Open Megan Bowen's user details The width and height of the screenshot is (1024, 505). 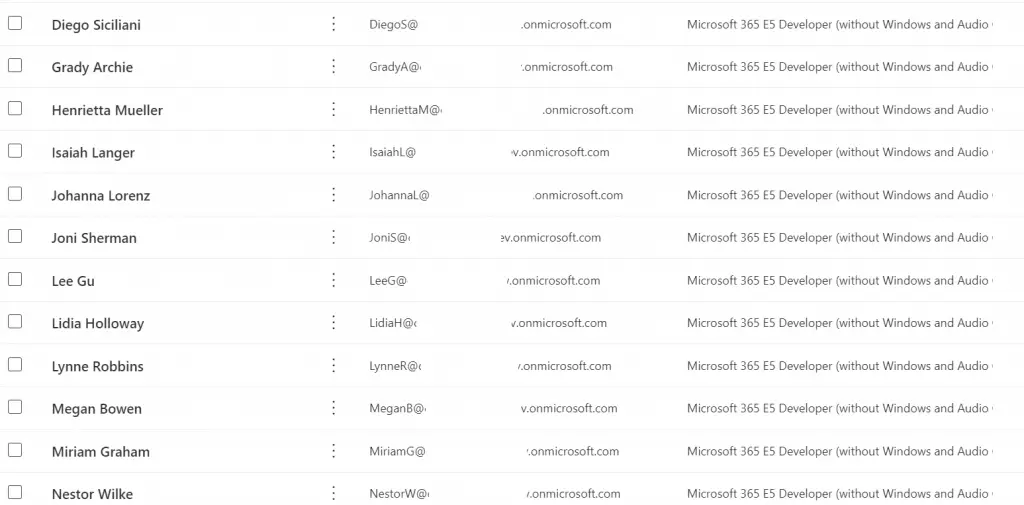[x=97, y=409]
